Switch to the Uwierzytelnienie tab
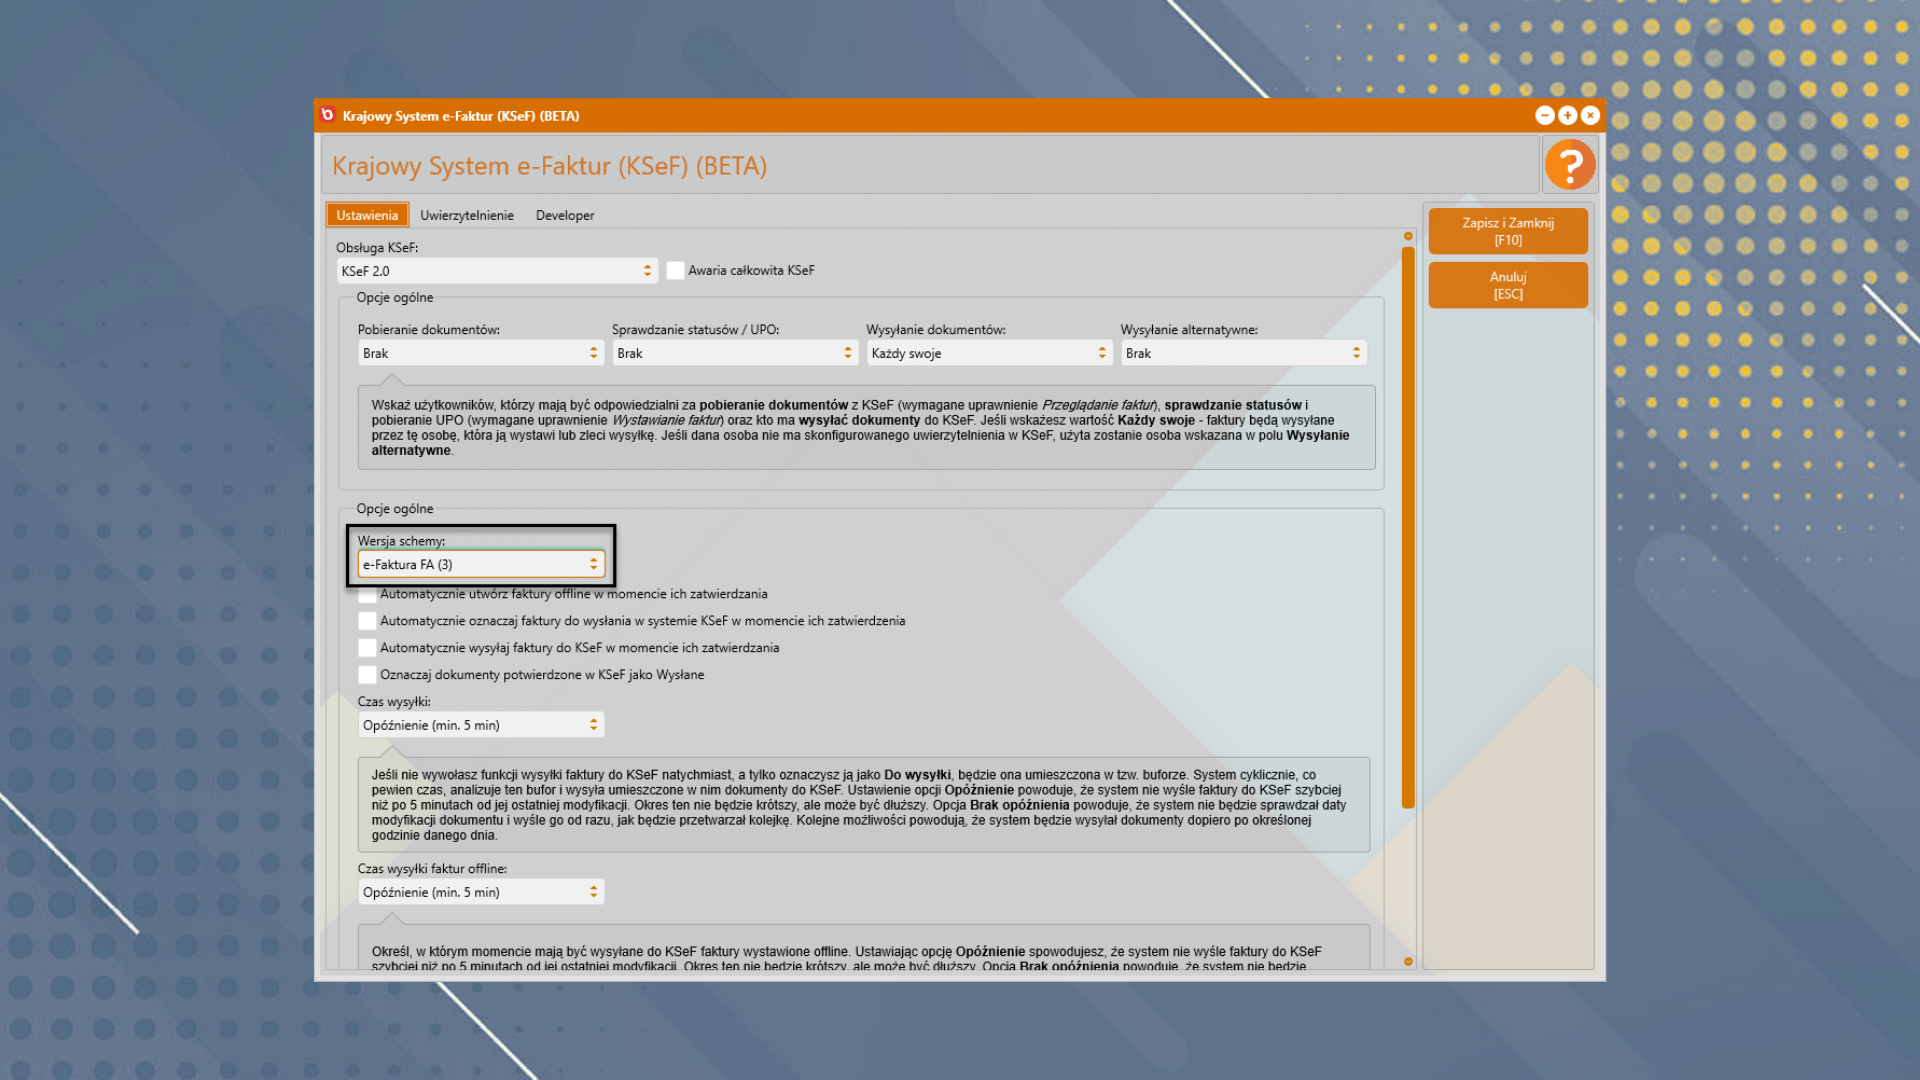The height and width of the screenshot is (1080, 1920). click(466, 215)
